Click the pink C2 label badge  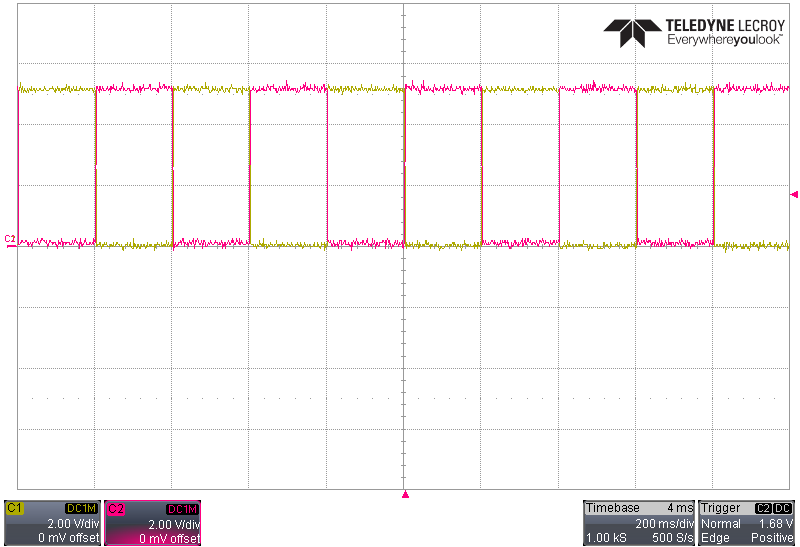[x=116, y=509]
